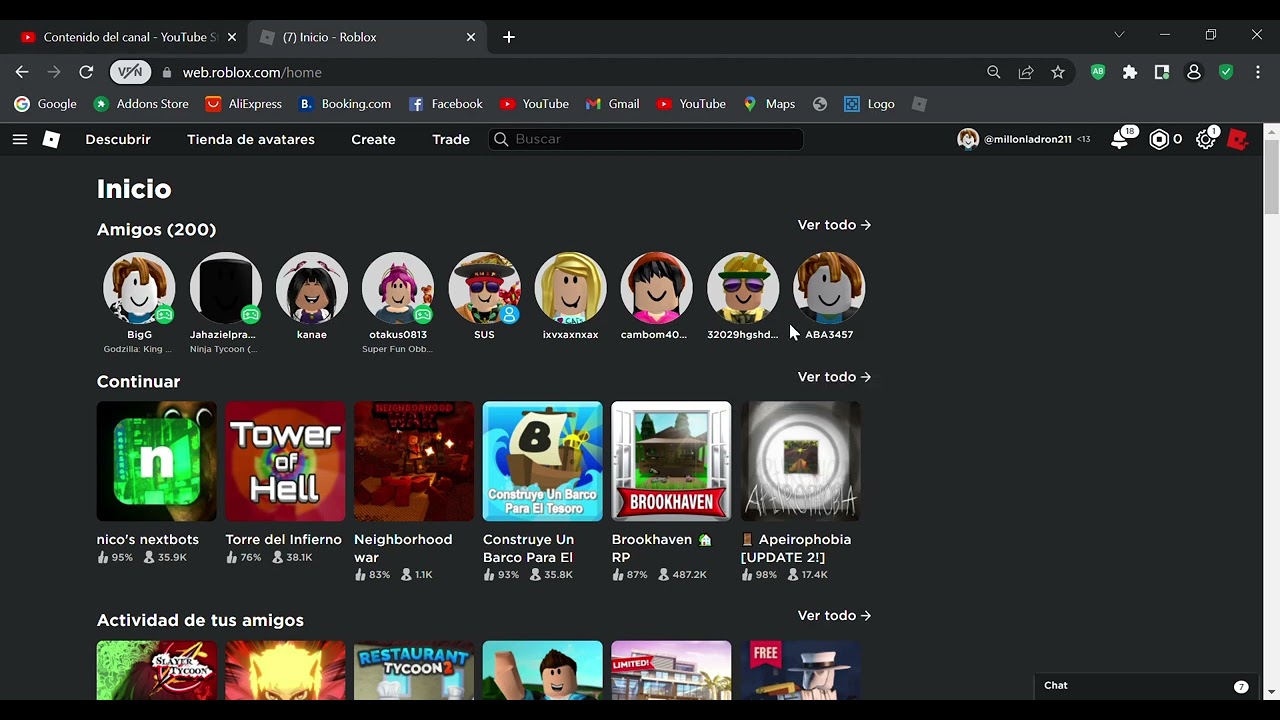The image size is (1280, 720).
Task: Click the search magnifier in Roblox bar
Action: [x=501, y=139]
